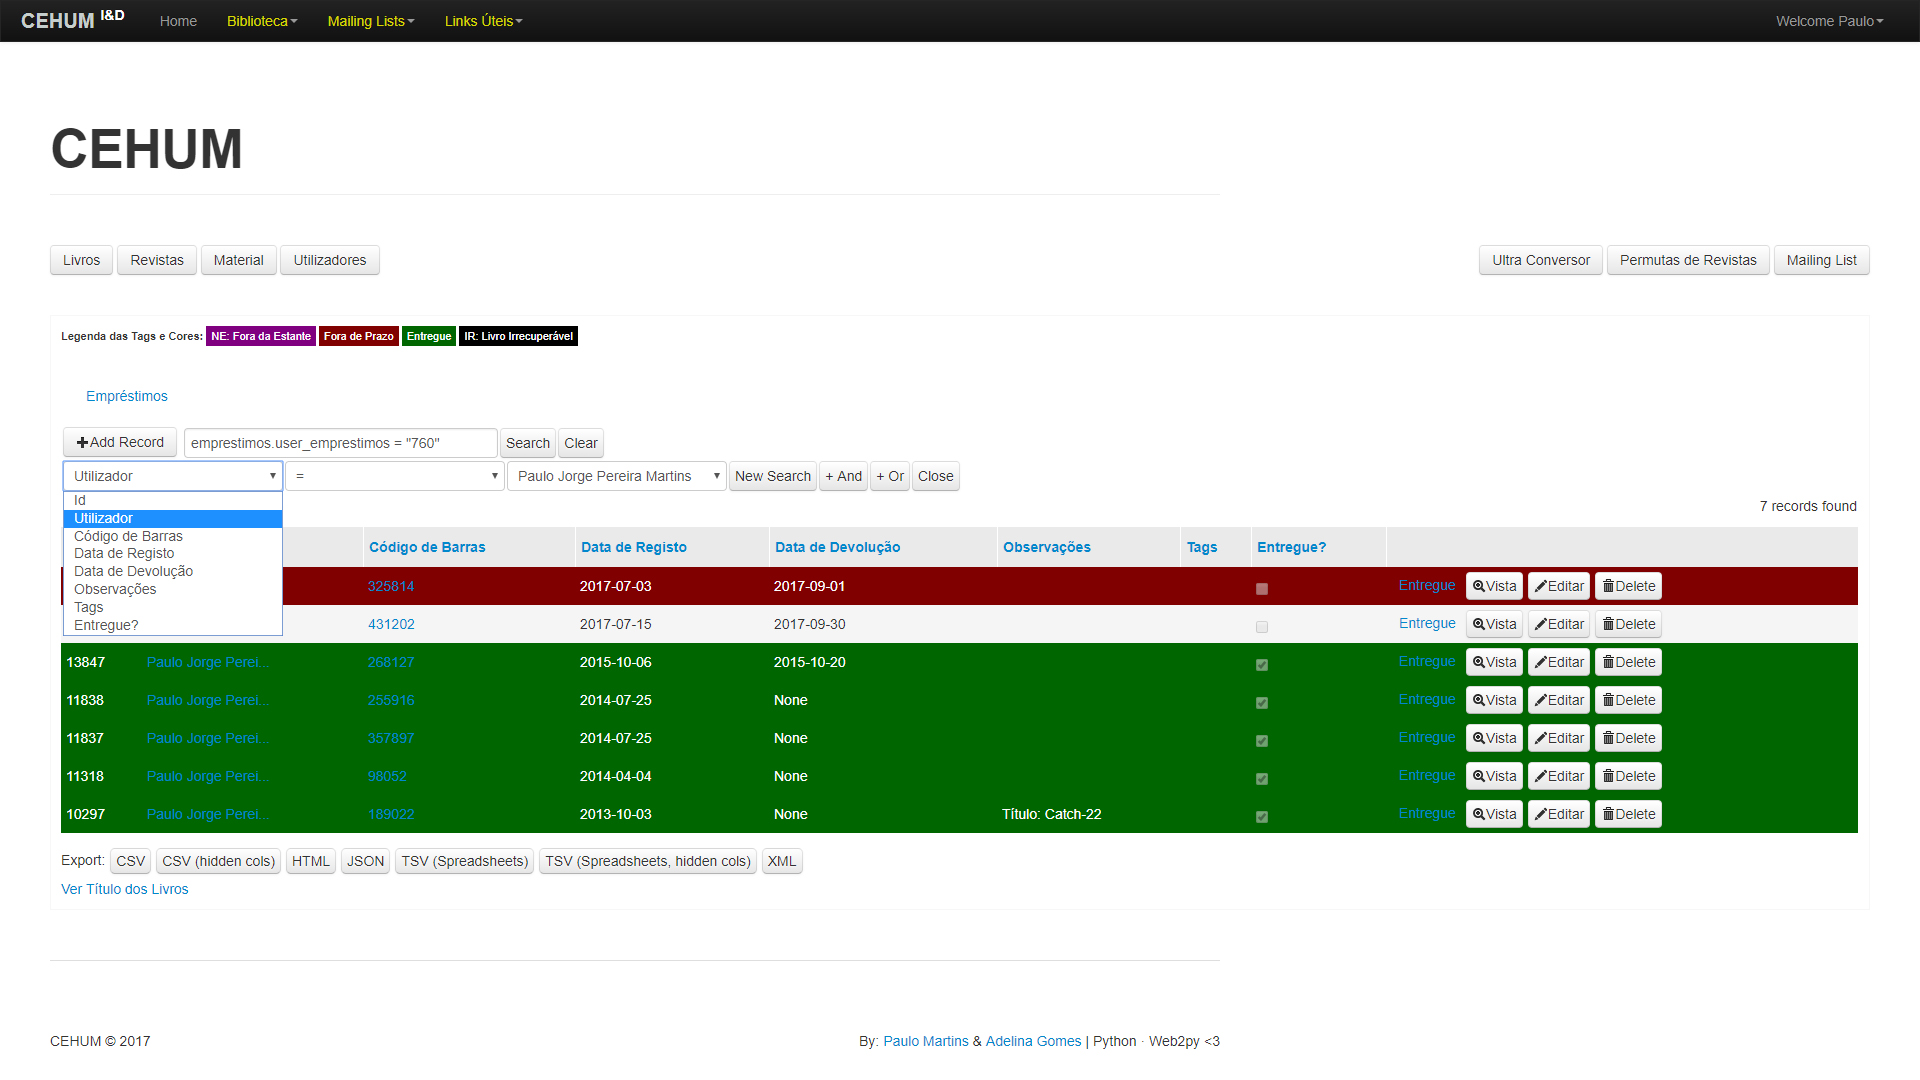
Task: Click the Delete trash icon for barcode 431202
Action: click(1608, 625)
